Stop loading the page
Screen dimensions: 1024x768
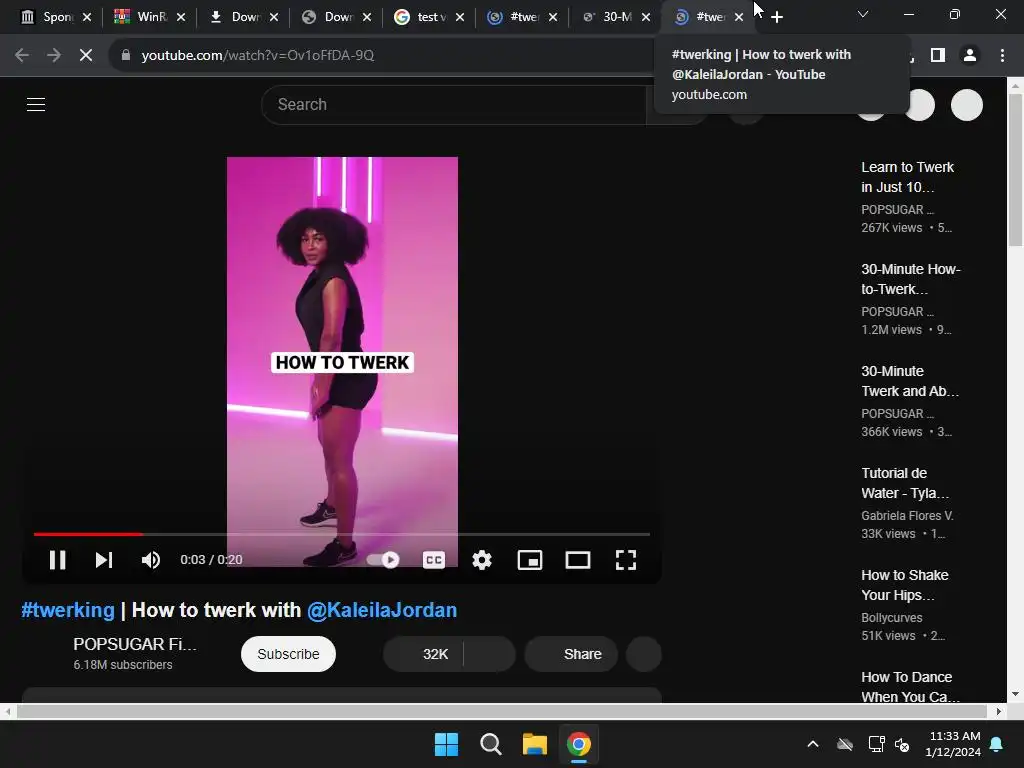86,55
